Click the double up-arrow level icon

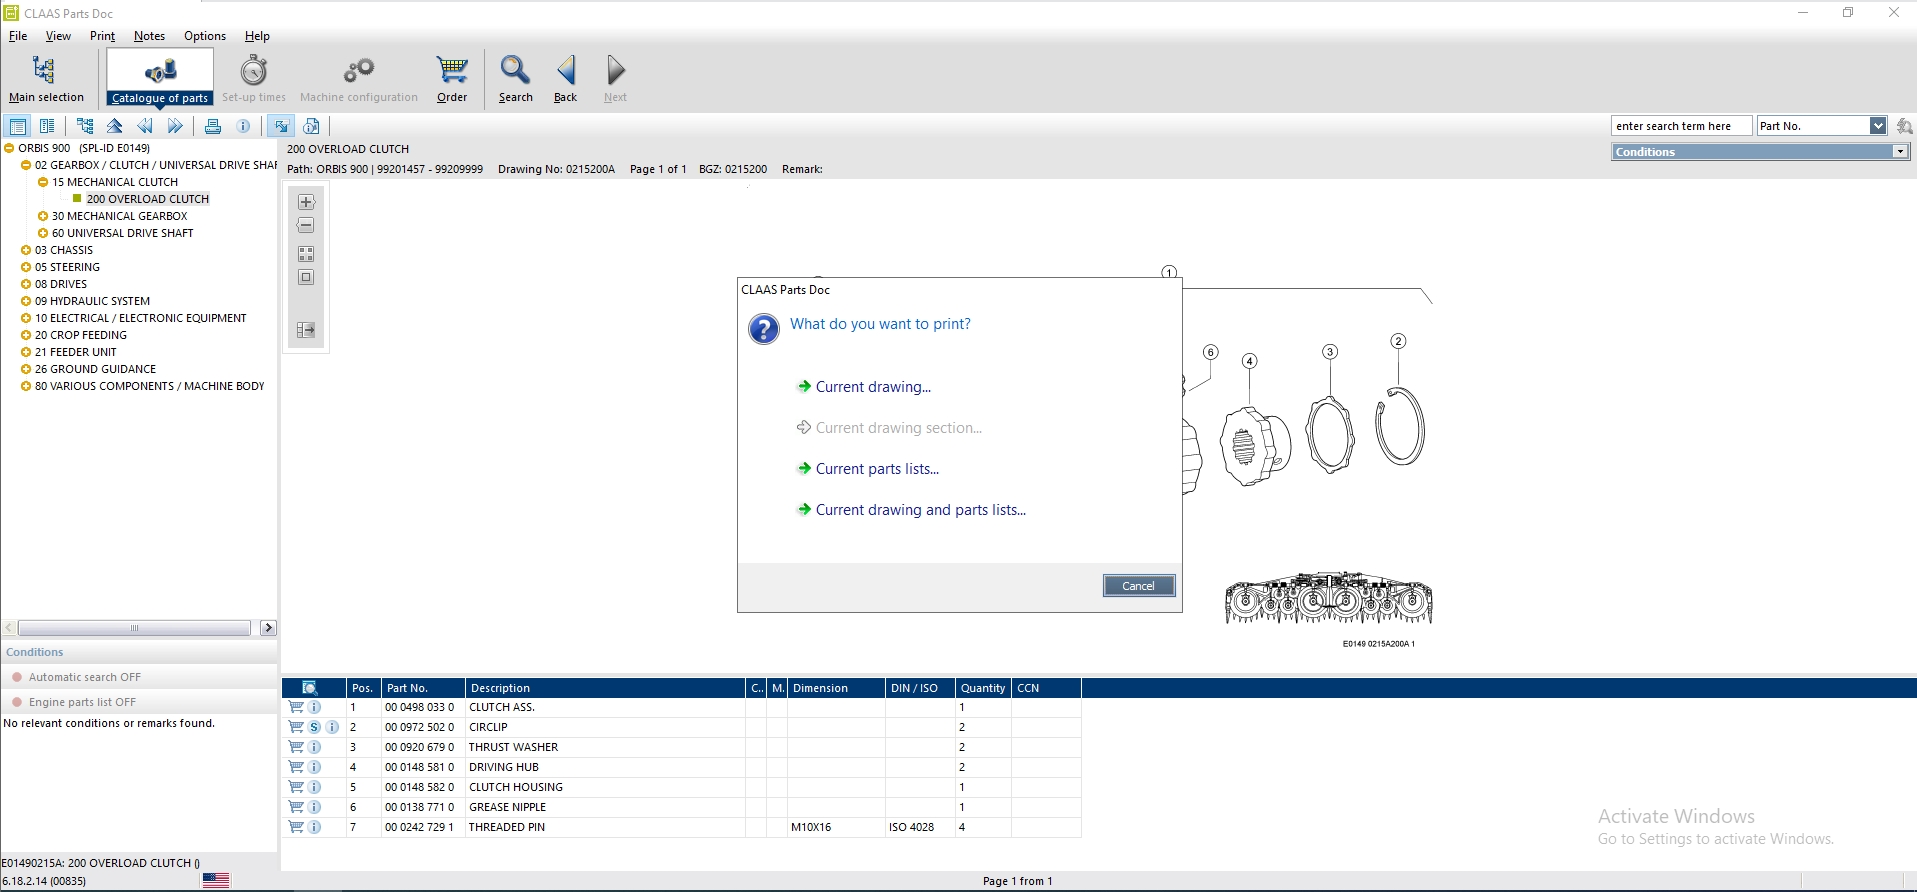click(115, 126)
